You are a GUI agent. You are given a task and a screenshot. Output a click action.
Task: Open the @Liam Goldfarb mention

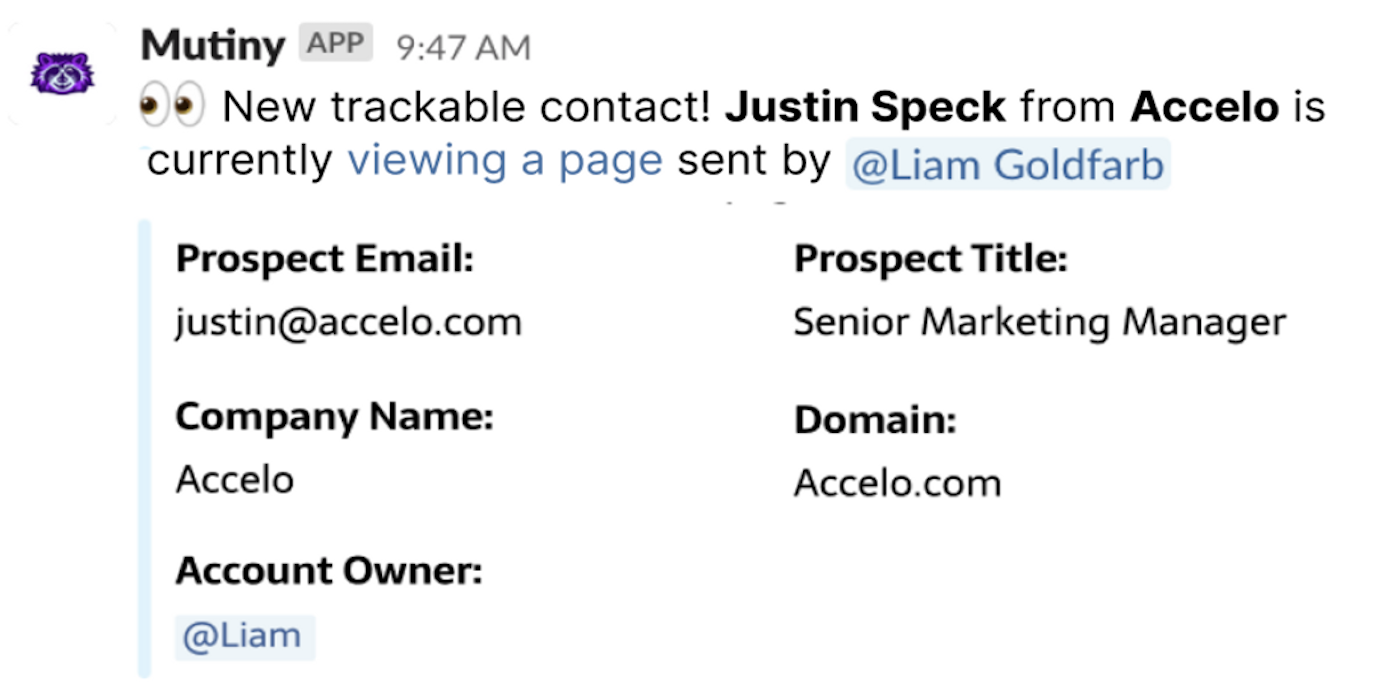[1007, 165]
